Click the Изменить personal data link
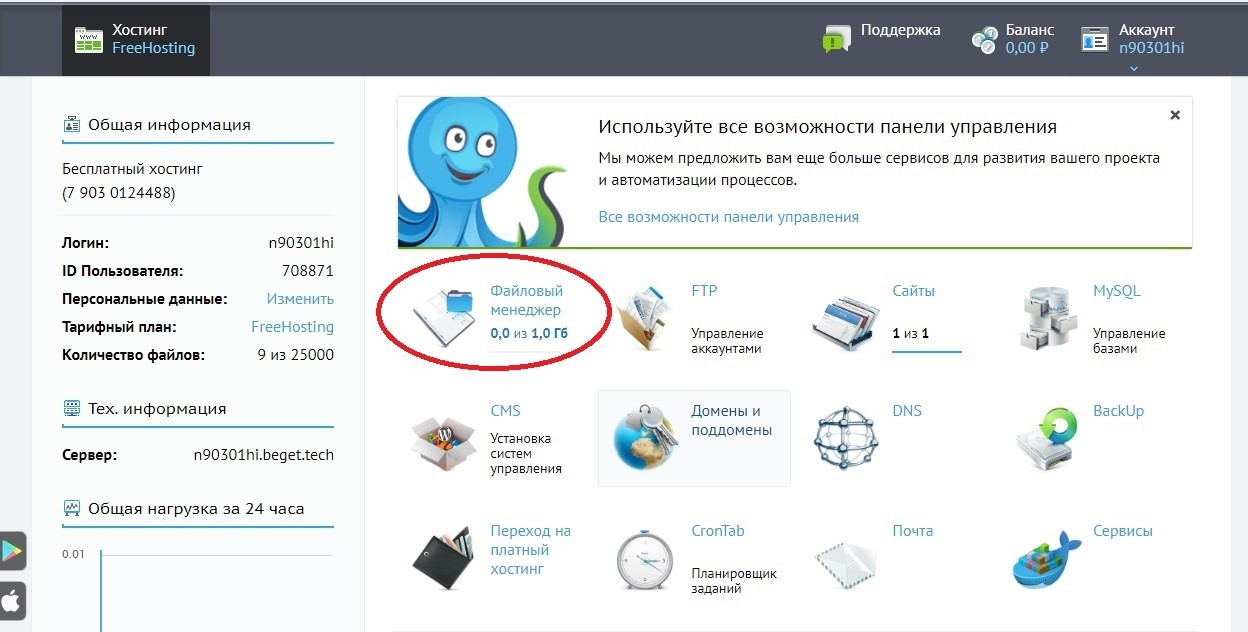This screenshot has width=1248, height=632. click(x=300, y=299)
